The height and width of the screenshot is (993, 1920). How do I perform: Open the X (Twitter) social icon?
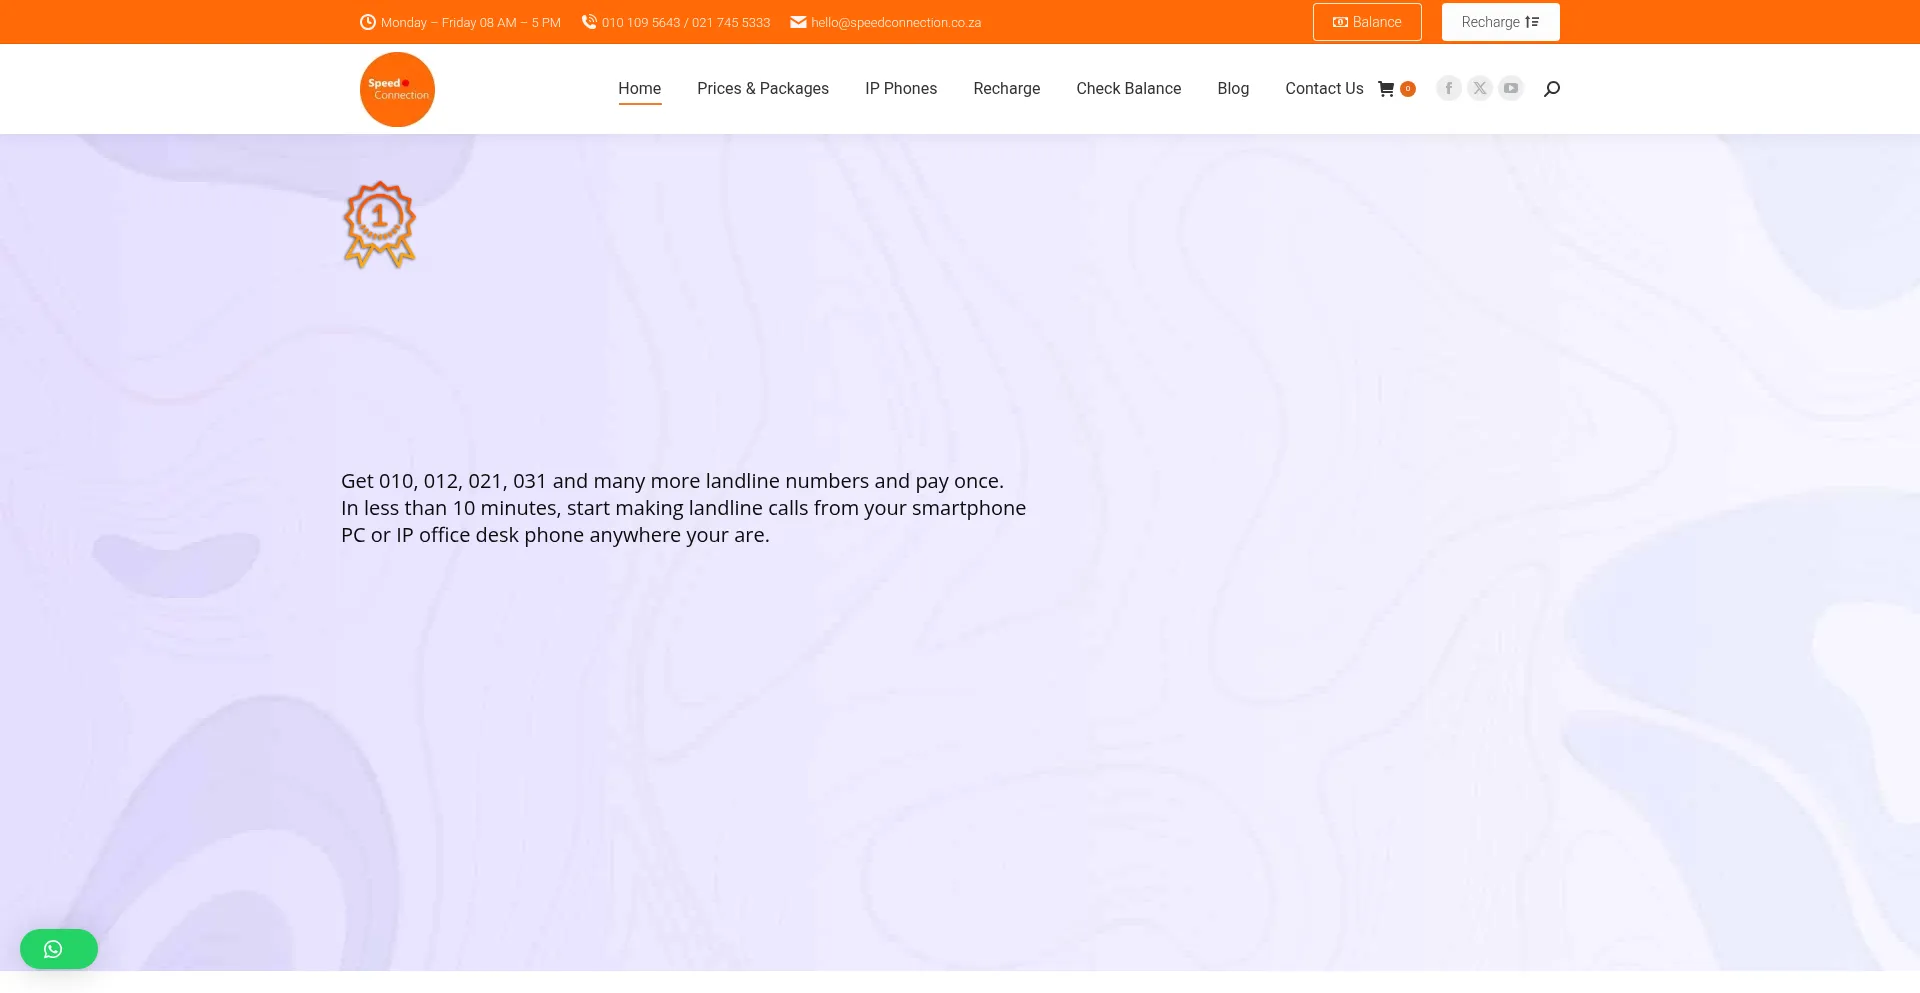coord(1480,89)
